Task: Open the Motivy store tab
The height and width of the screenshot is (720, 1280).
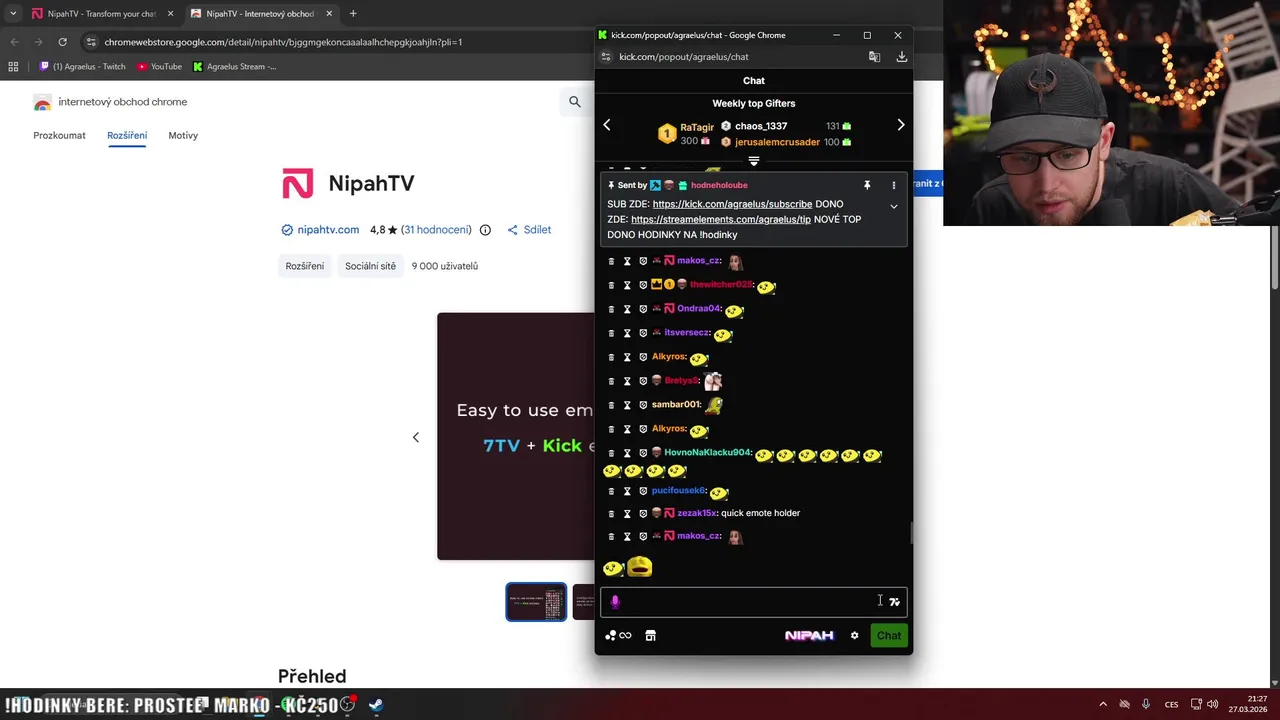Action: tap(183, 135)
